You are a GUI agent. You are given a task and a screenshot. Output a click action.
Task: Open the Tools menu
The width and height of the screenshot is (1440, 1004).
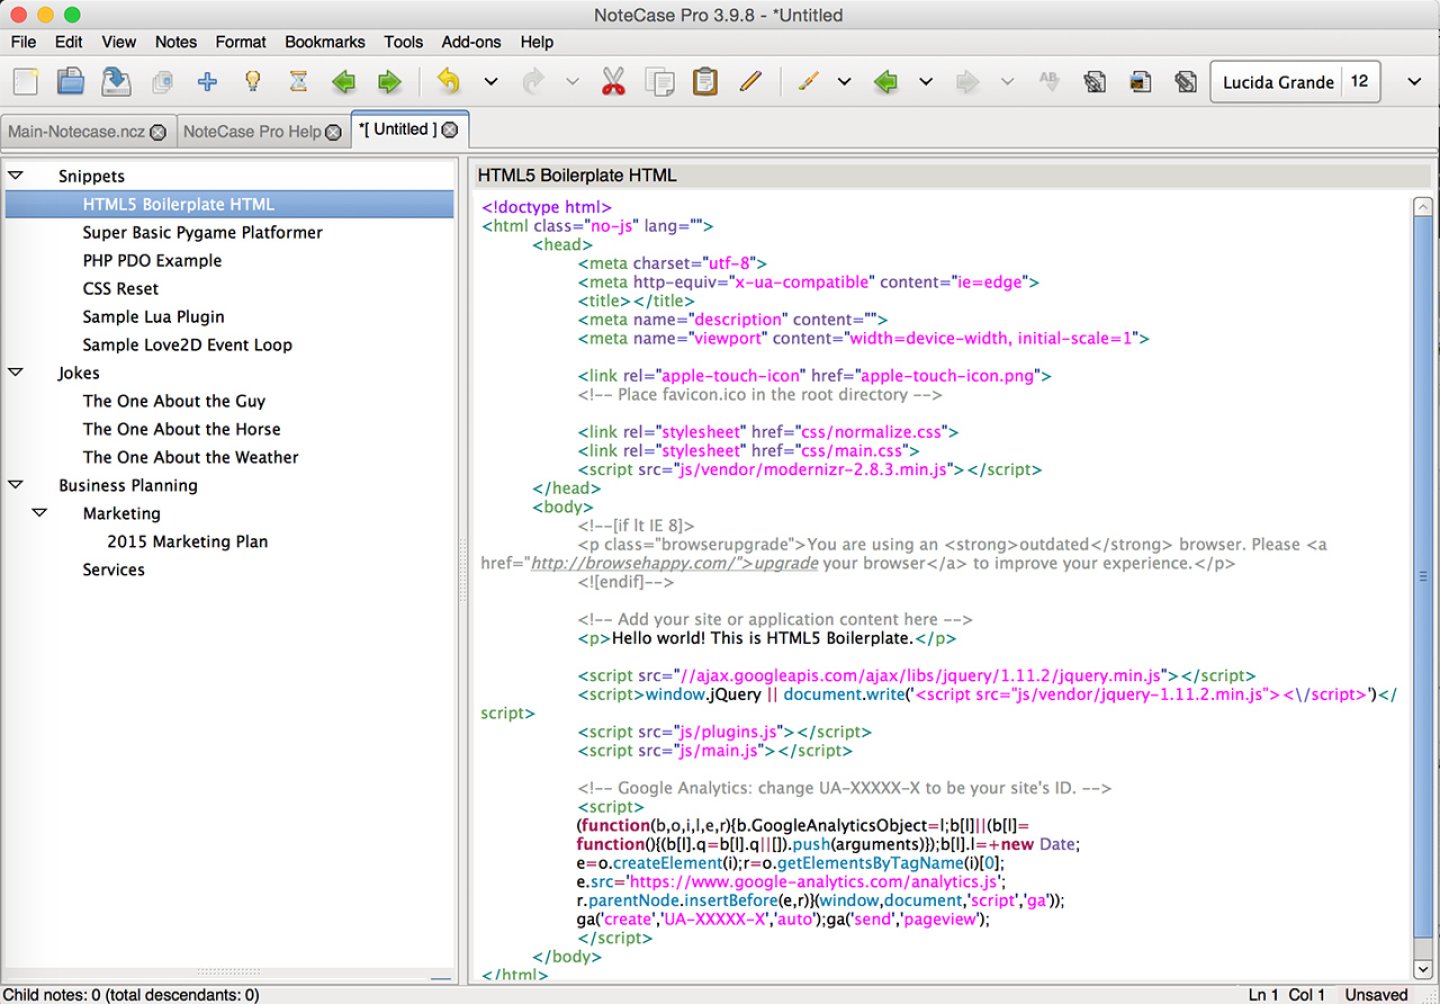403,42
